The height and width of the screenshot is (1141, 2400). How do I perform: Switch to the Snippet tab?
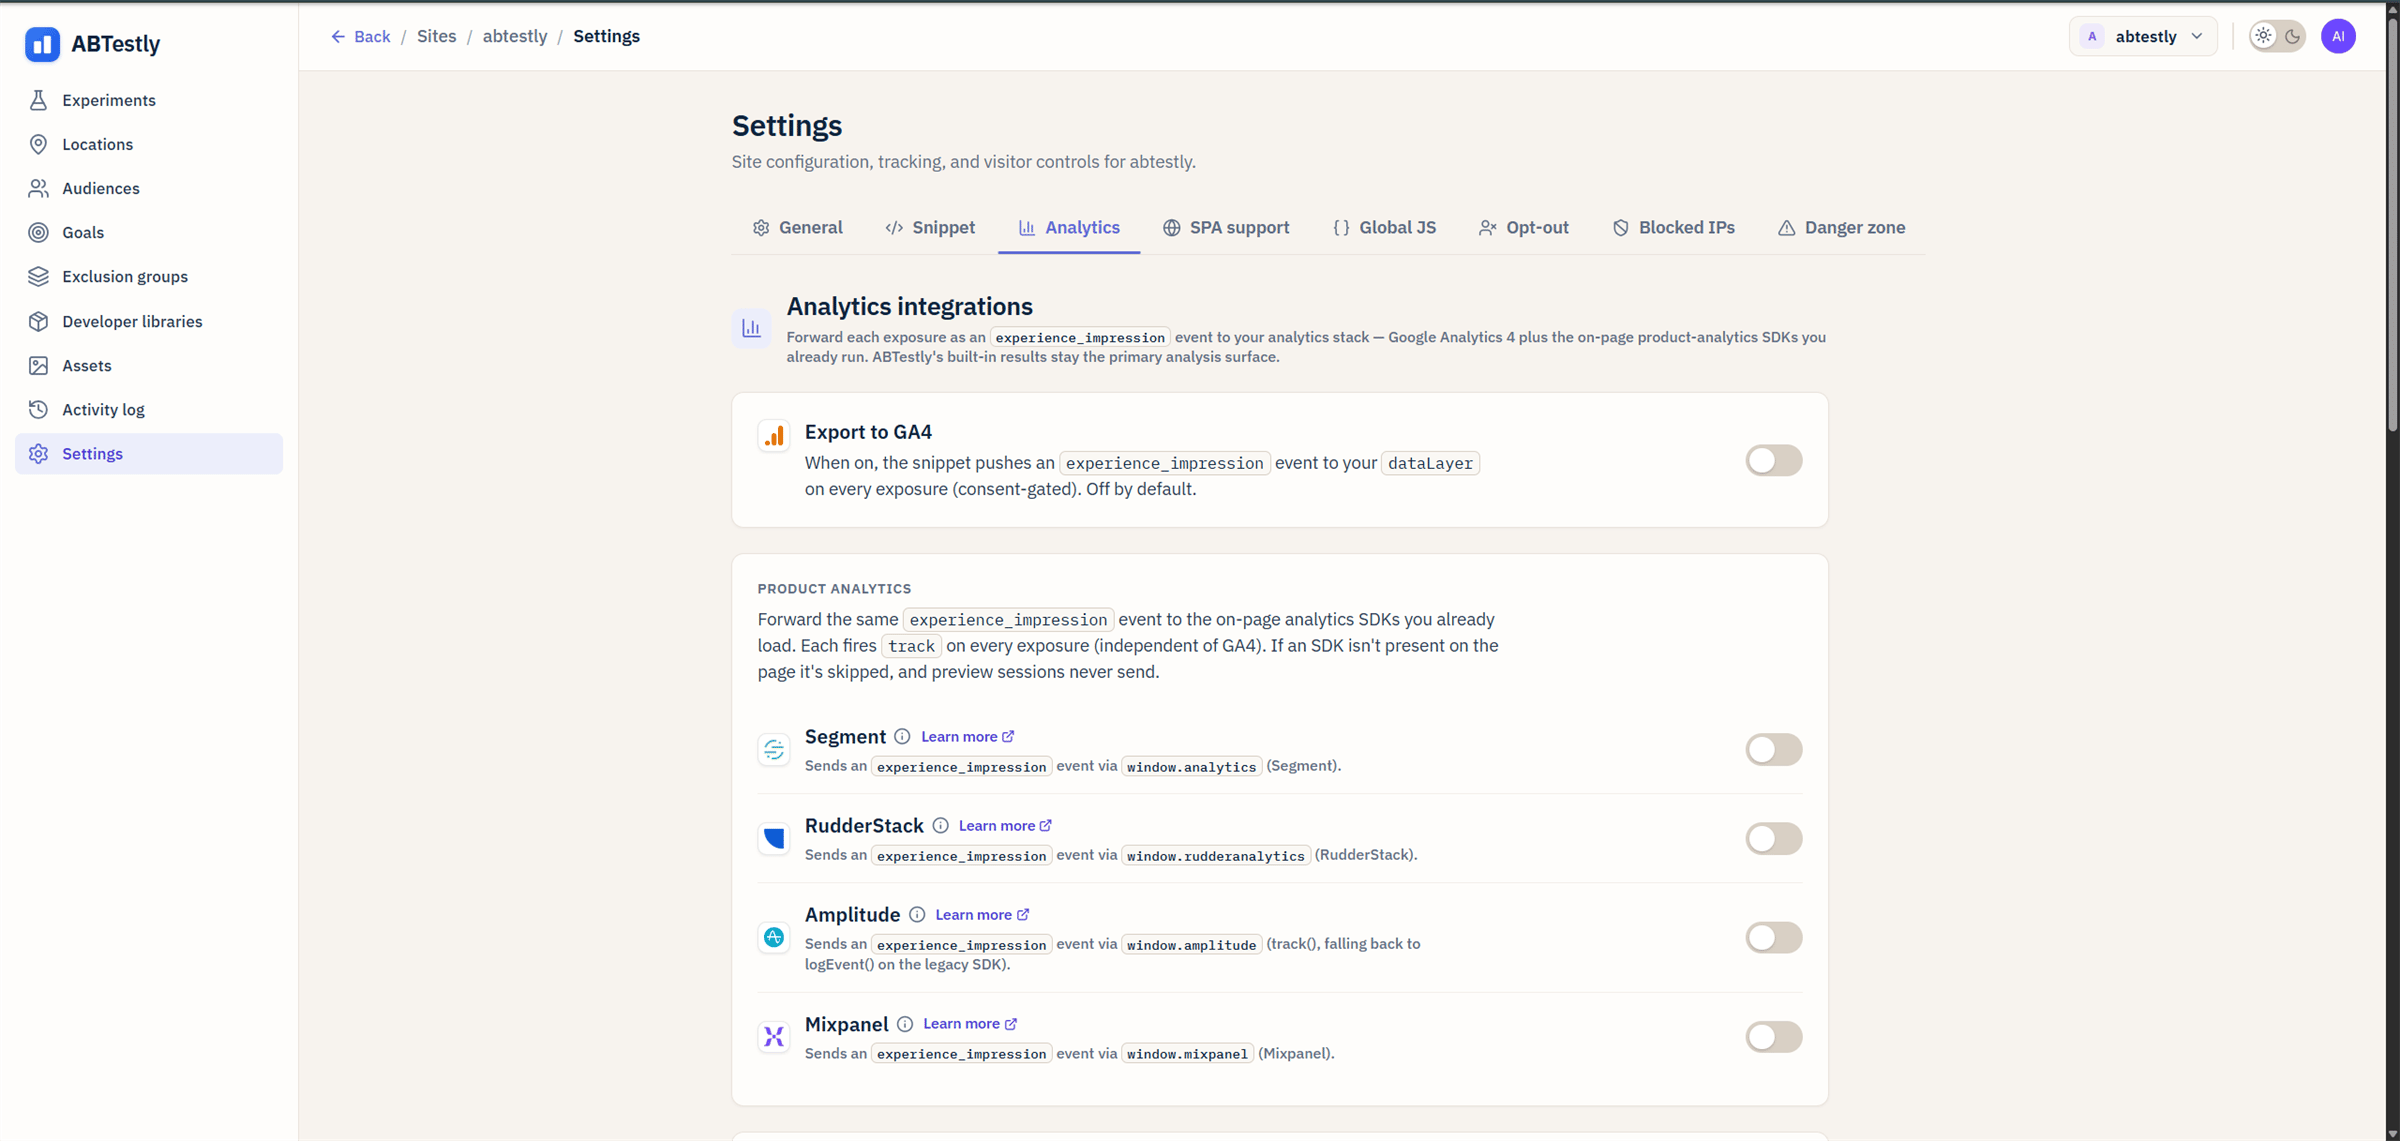[930, 227]
